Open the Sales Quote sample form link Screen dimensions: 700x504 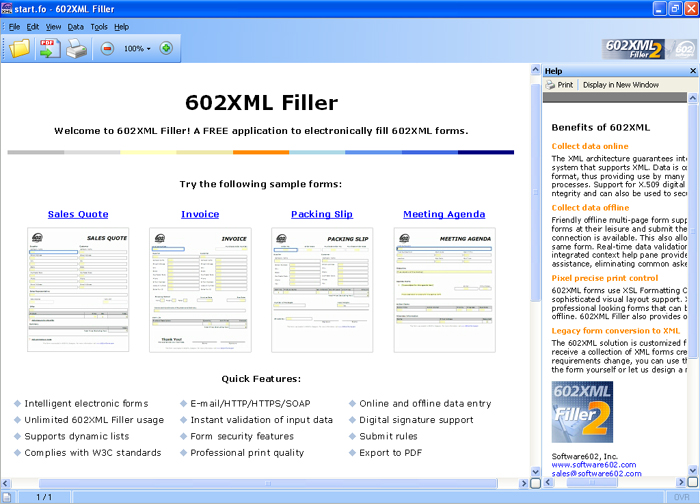pos(78,214)
